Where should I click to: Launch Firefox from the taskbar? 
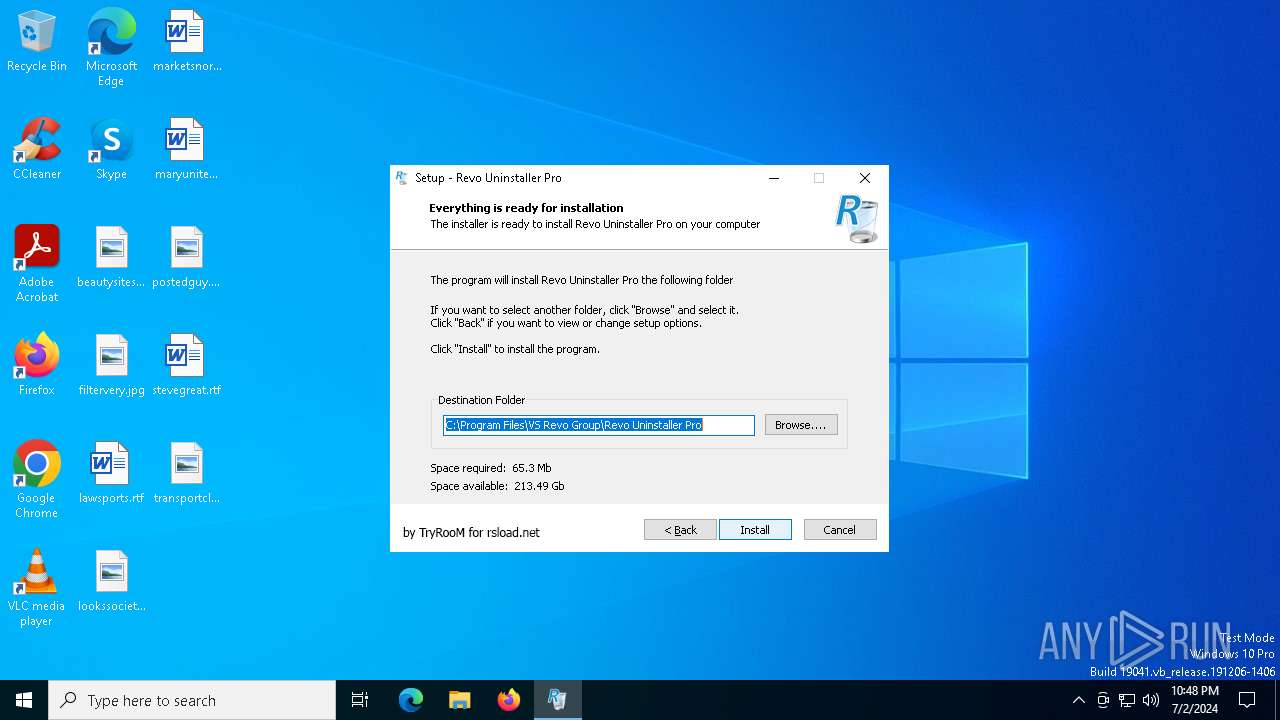pyautogui.click(x=509, y=700)
